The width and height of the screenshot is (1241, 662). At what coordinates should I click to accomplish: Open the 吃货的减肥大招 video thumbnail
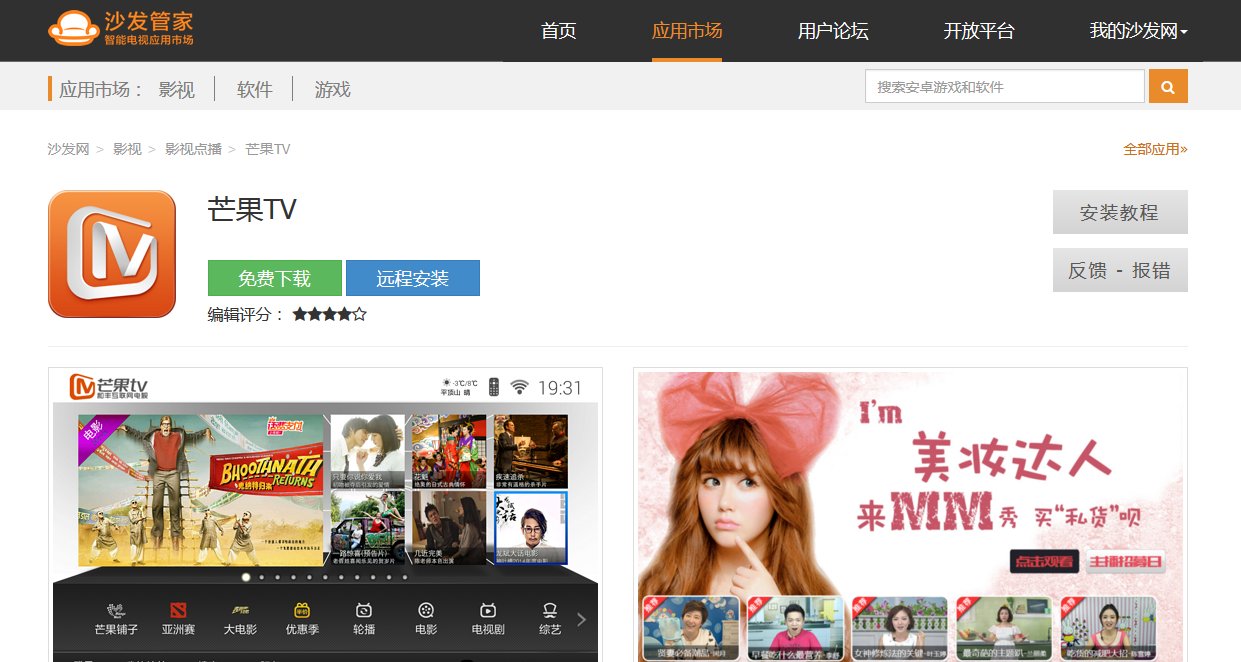1109,628
